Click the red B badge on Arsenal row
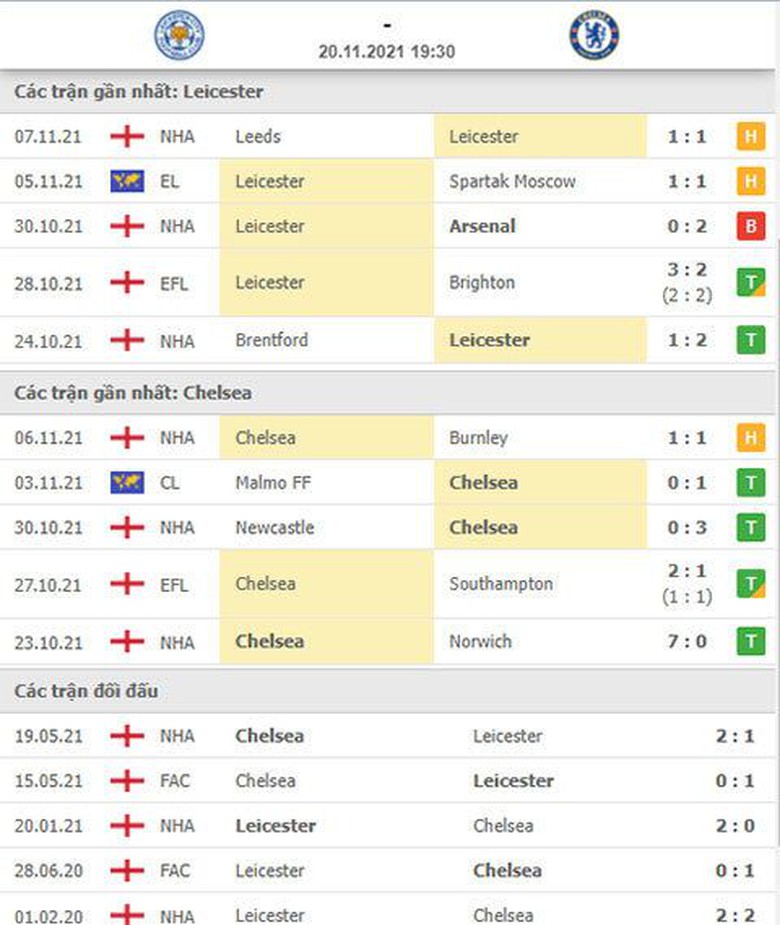 pos(750,227)
